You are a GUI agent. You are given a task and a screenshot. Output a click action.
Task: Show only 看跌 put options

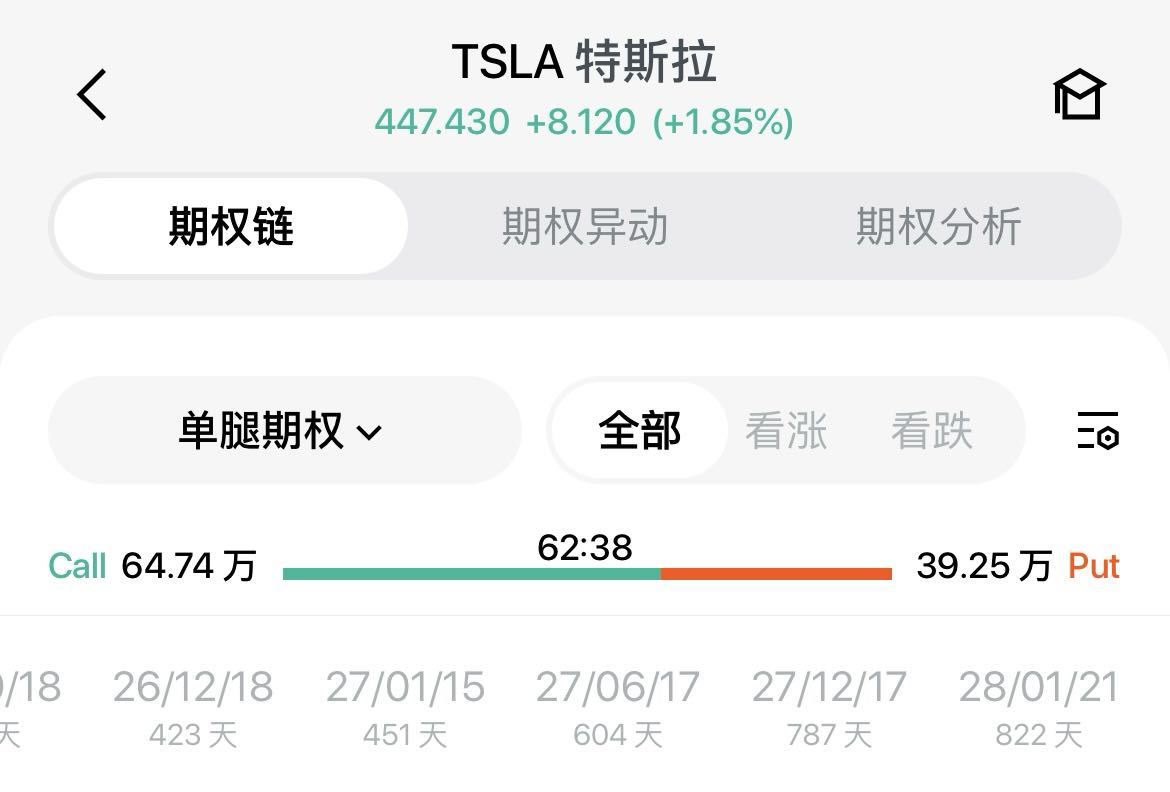pos(931,431)
